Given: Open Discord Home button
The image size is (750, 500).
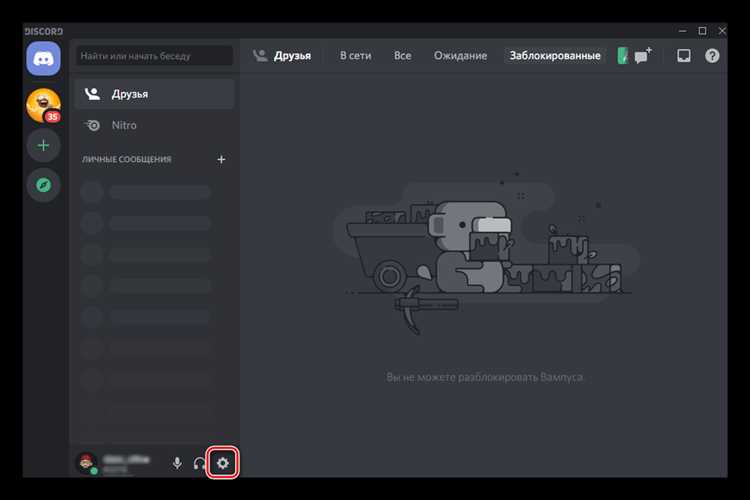Looking at the screenshot, I should [x=44, y=59].
